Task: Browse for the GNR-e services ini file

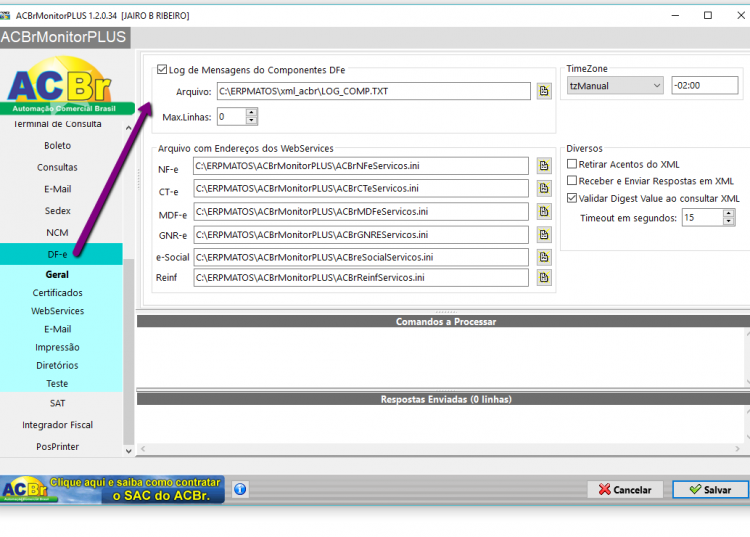Action: [544, 234]
